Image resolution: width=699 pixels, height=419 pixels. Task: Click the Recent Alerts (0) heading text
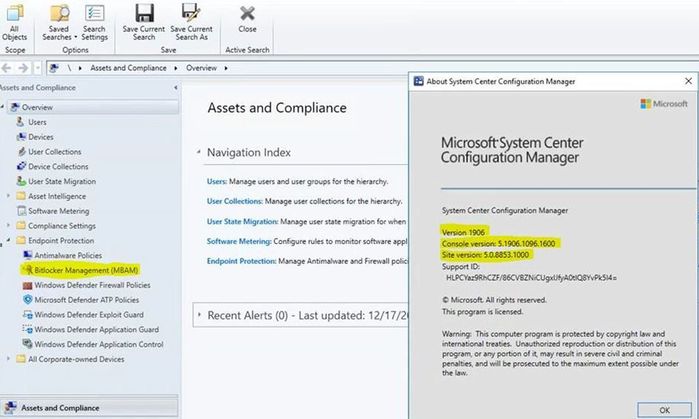click(247, 315)
